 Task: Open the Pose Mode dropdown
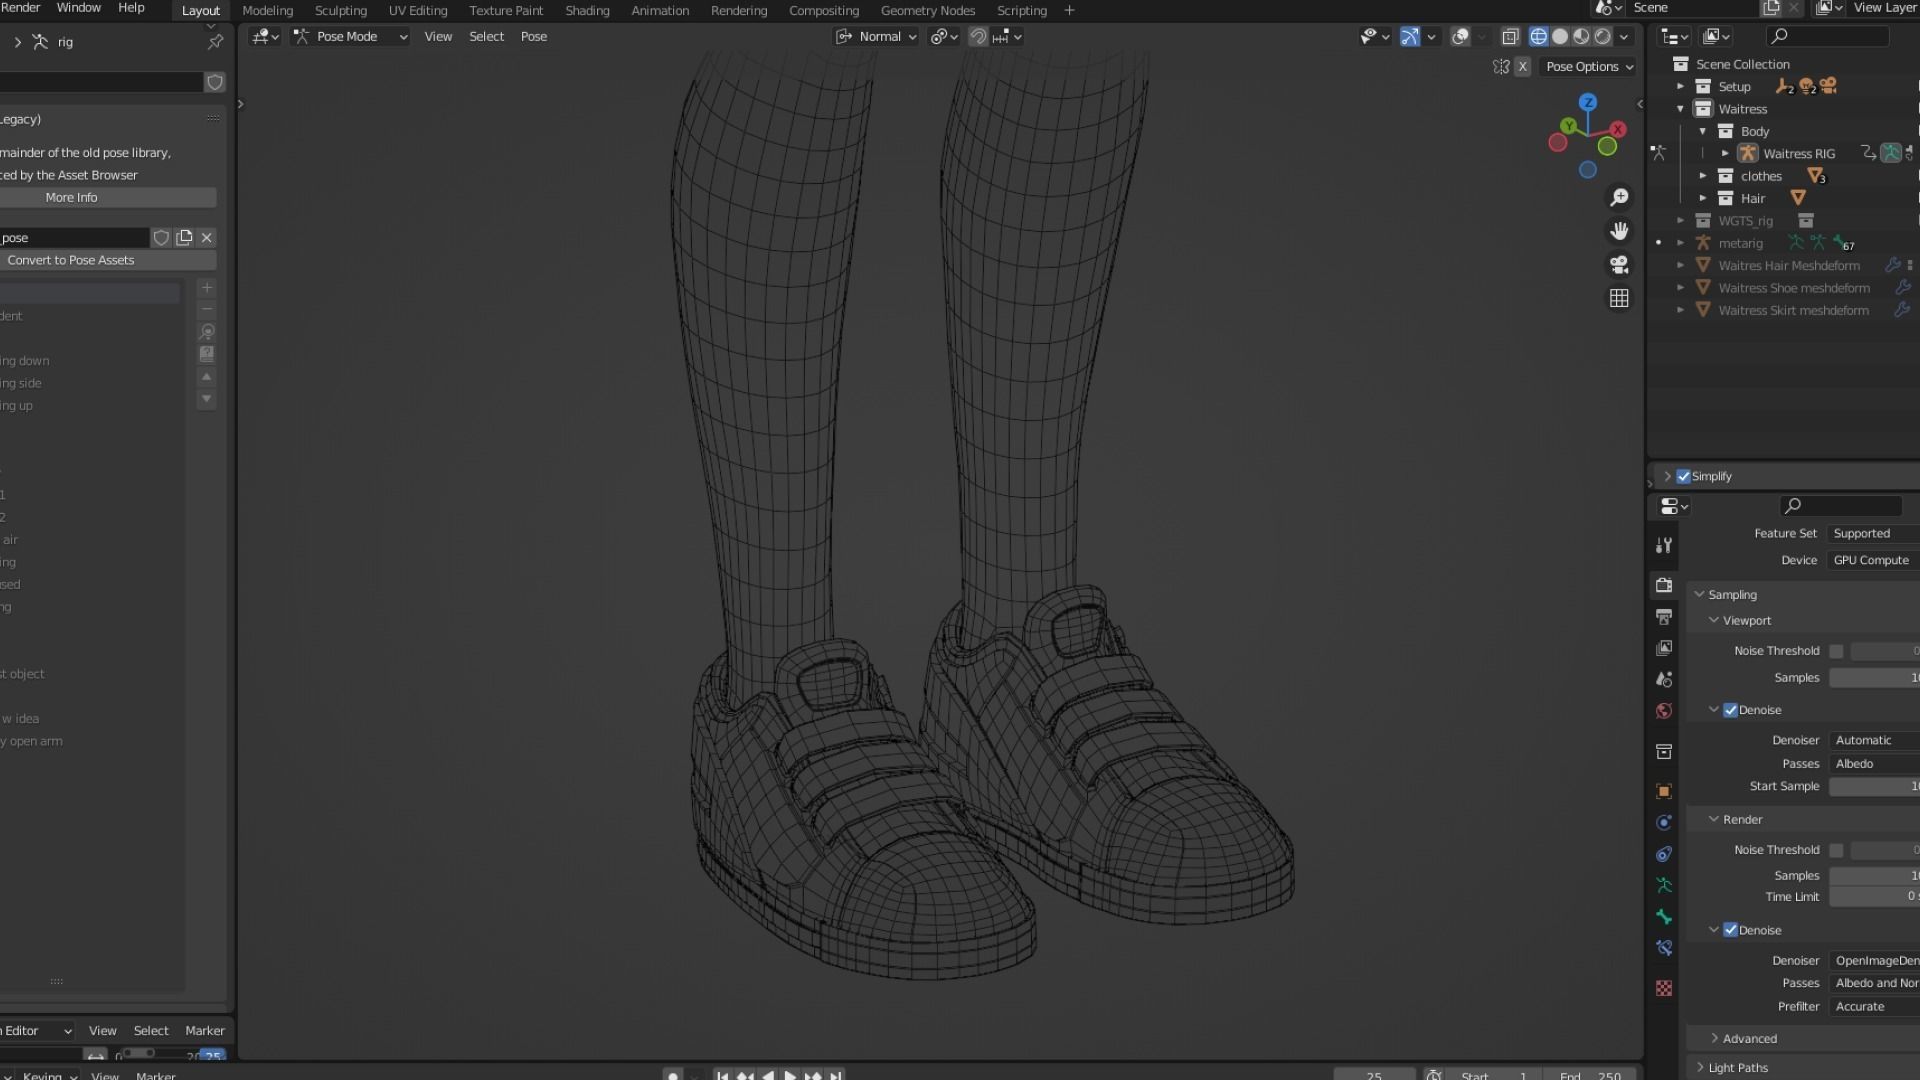(x=350, y=37)
